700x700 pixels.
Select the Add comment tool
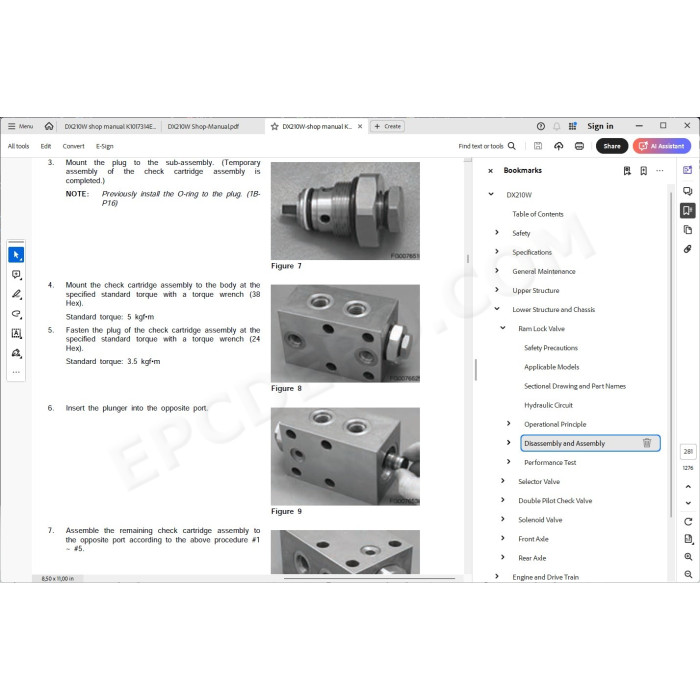17,275
